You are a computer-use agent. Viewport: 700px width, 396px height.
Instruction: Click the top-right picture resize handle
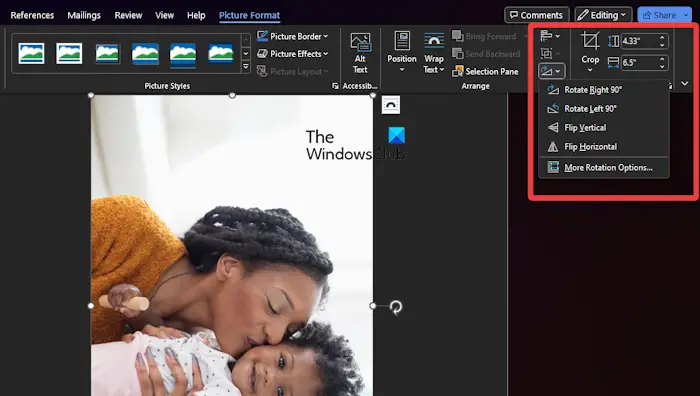[373, 95]
